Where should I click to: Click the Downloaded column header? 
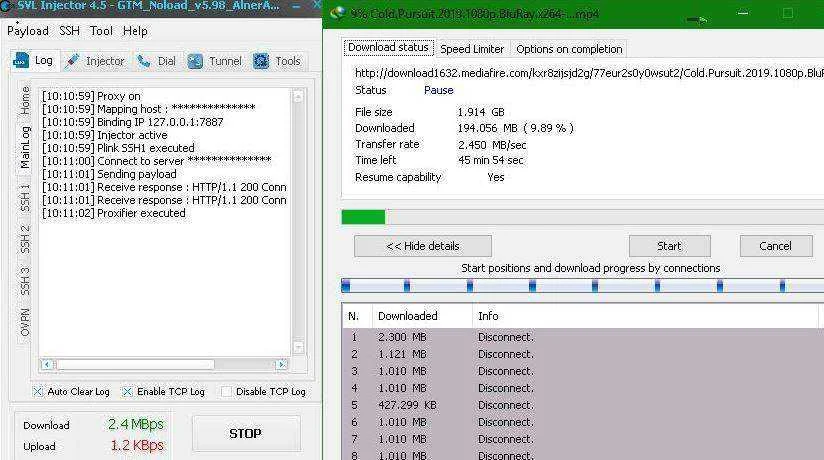pos(422,316)
